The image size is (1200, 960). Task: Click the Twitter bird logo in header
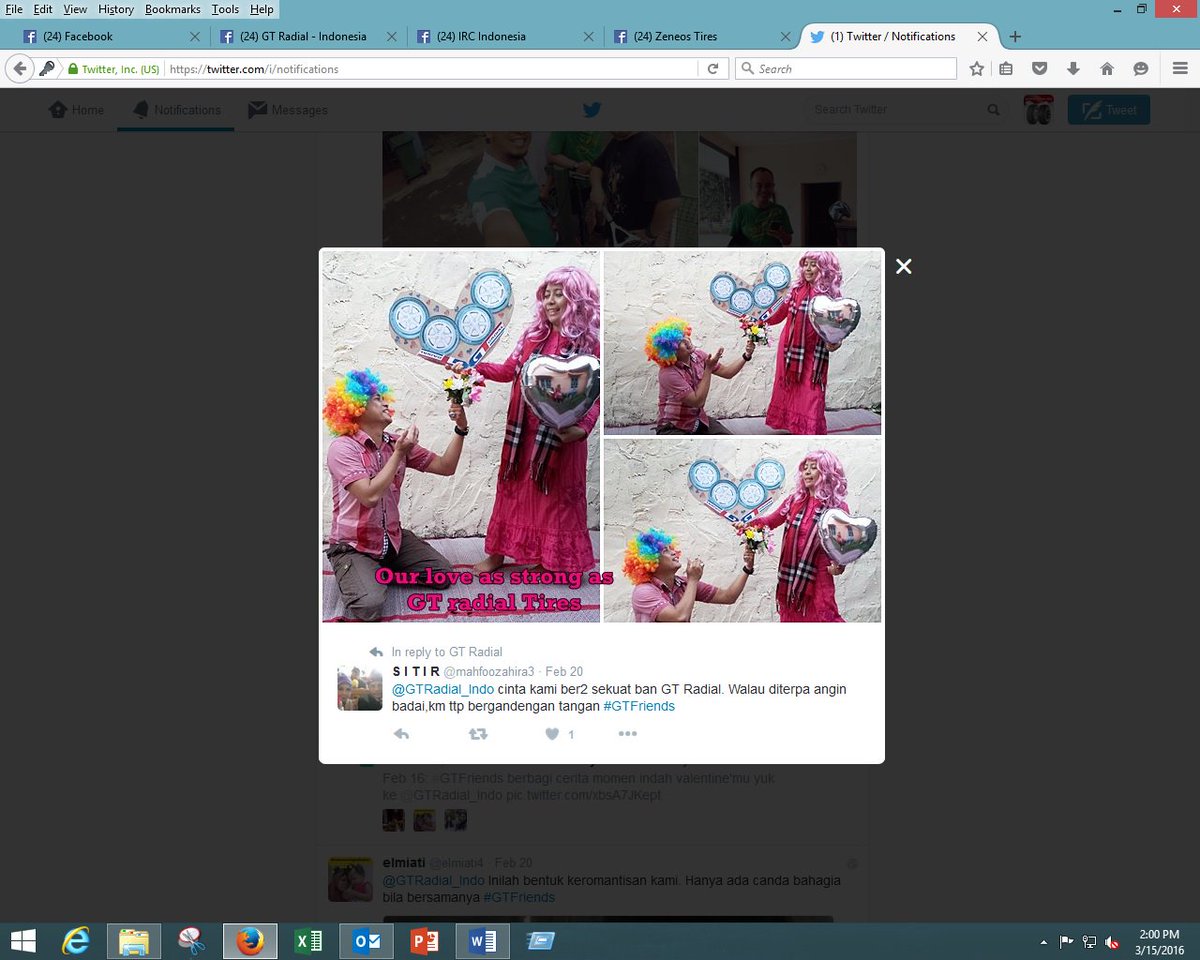coord(592,110)
